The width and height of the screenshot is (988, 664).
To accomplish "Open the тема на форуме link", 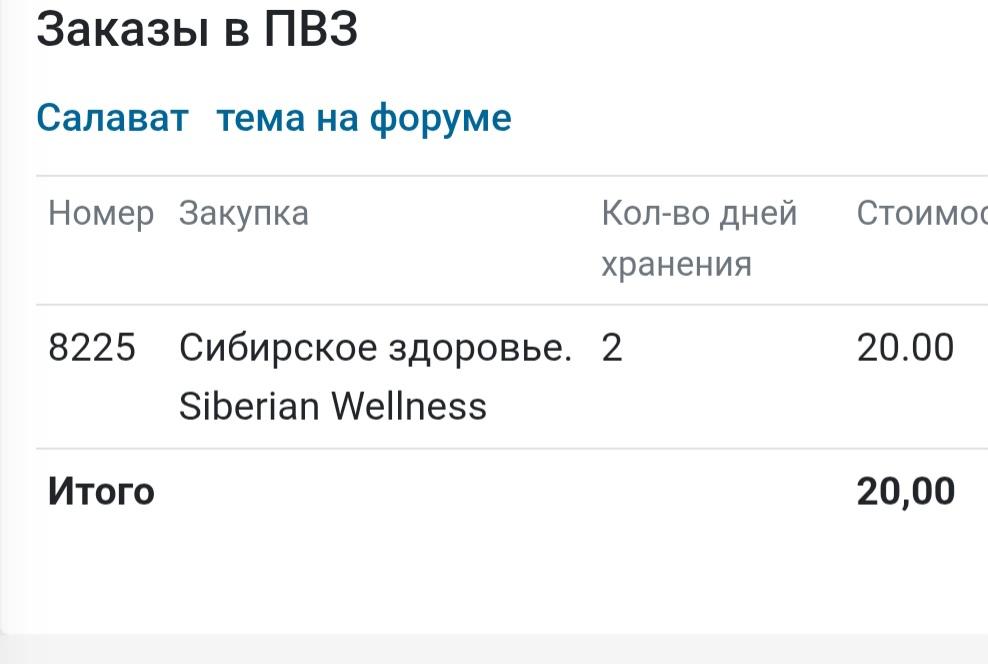I will pos(364,118).
